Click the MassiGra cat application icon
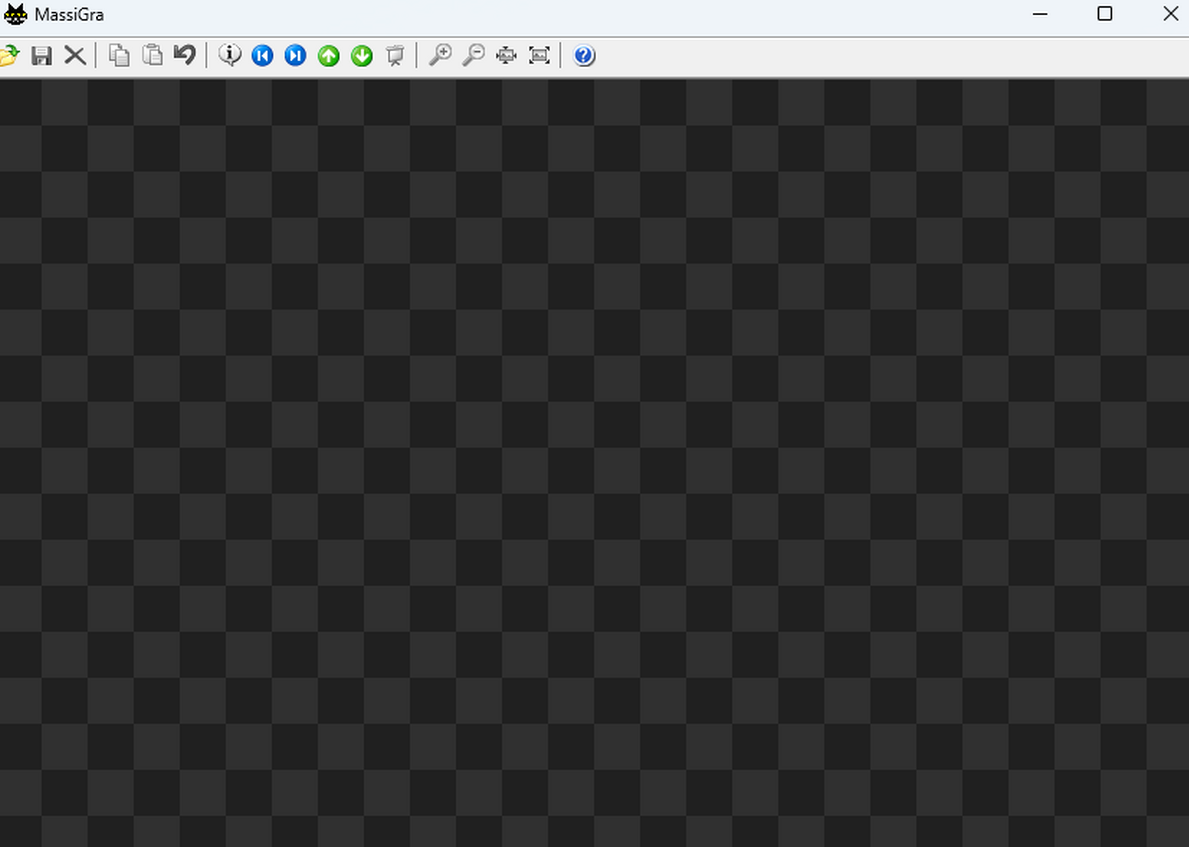 pos(15,14)
